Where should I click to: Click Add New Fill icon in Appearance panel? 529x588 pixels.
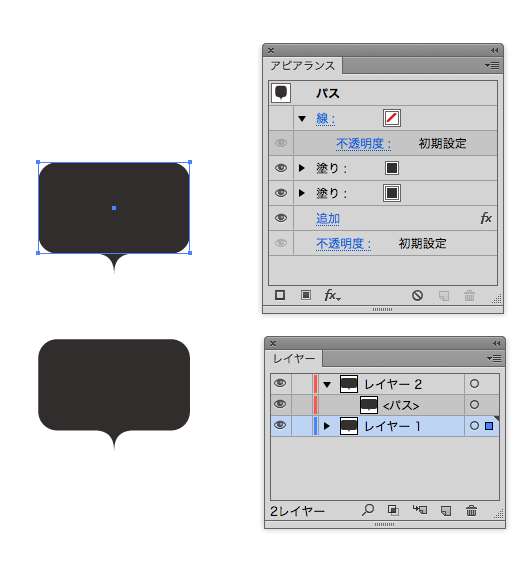pyautogui.click(x=306, y=295)
